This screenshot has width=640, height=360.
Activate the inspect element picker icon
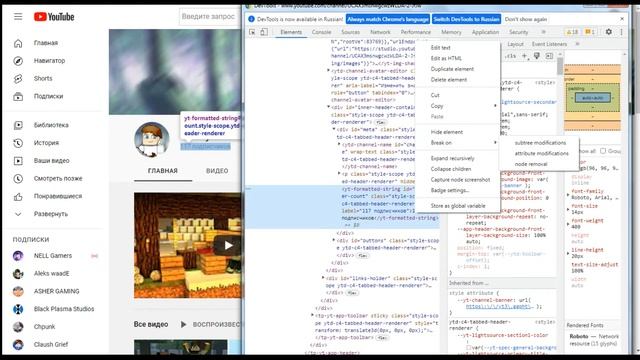coord(252,32)
